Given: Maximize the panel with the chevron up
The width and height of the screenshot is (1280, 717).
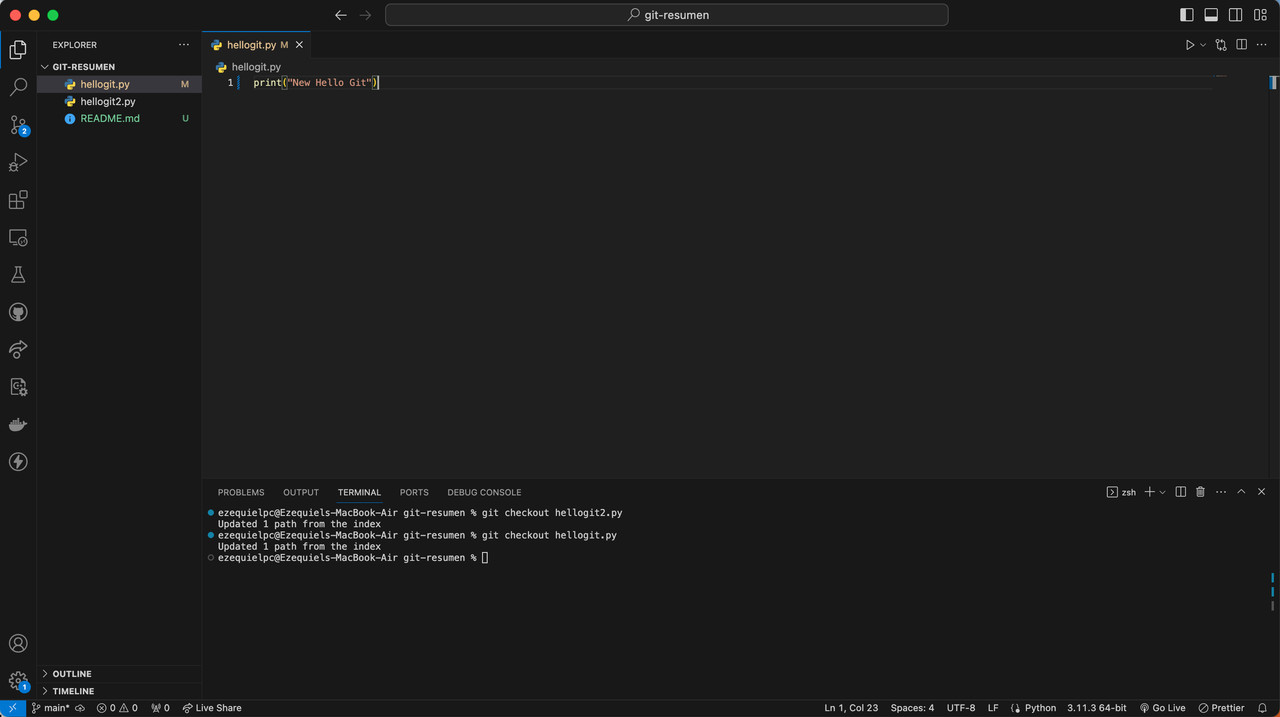Looking at the screenshot, I should 1241,492.
